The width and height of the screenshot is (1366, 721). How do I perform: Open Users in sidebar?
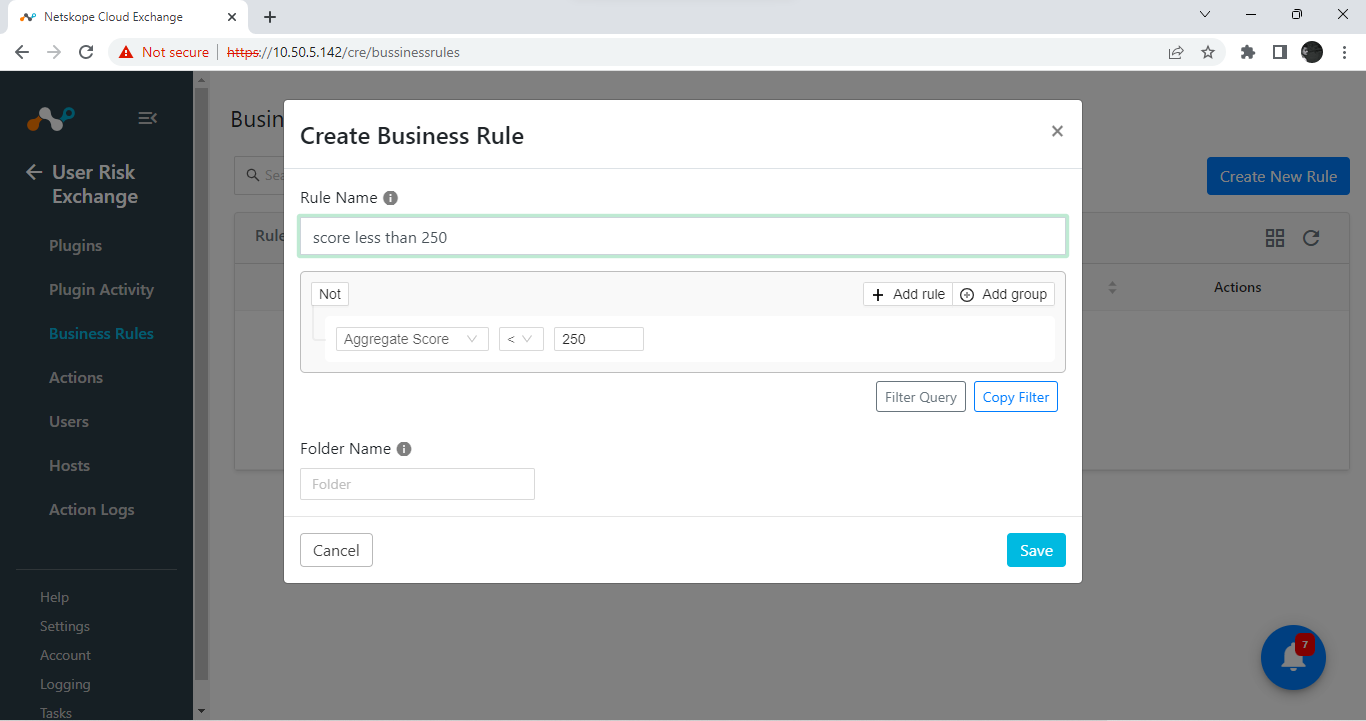(x=69, y=422)
